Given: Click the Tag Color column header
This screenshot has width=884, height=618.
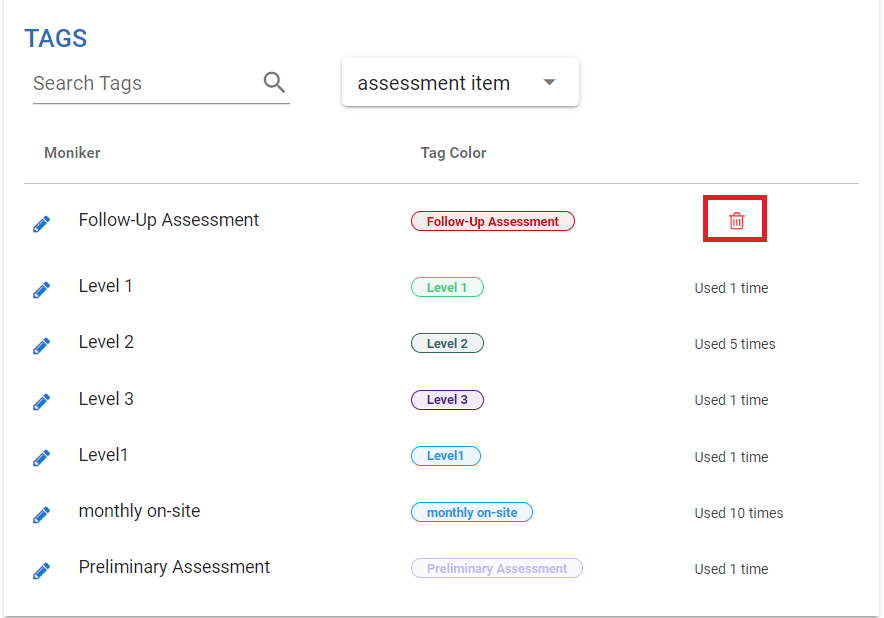Looking at the screenshot, I should pos(453,153).
